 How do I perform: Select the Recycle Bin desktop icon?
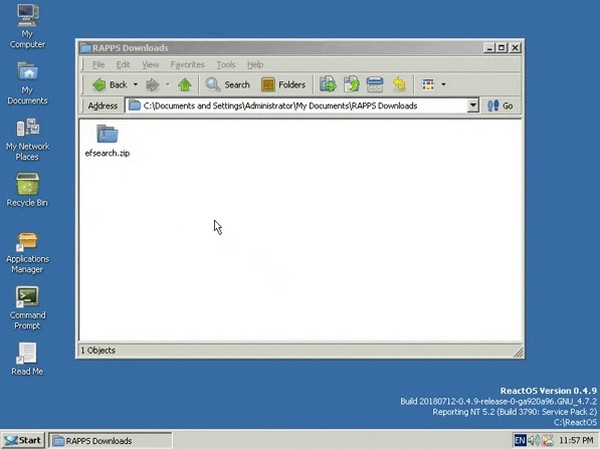tap(27, 190)
